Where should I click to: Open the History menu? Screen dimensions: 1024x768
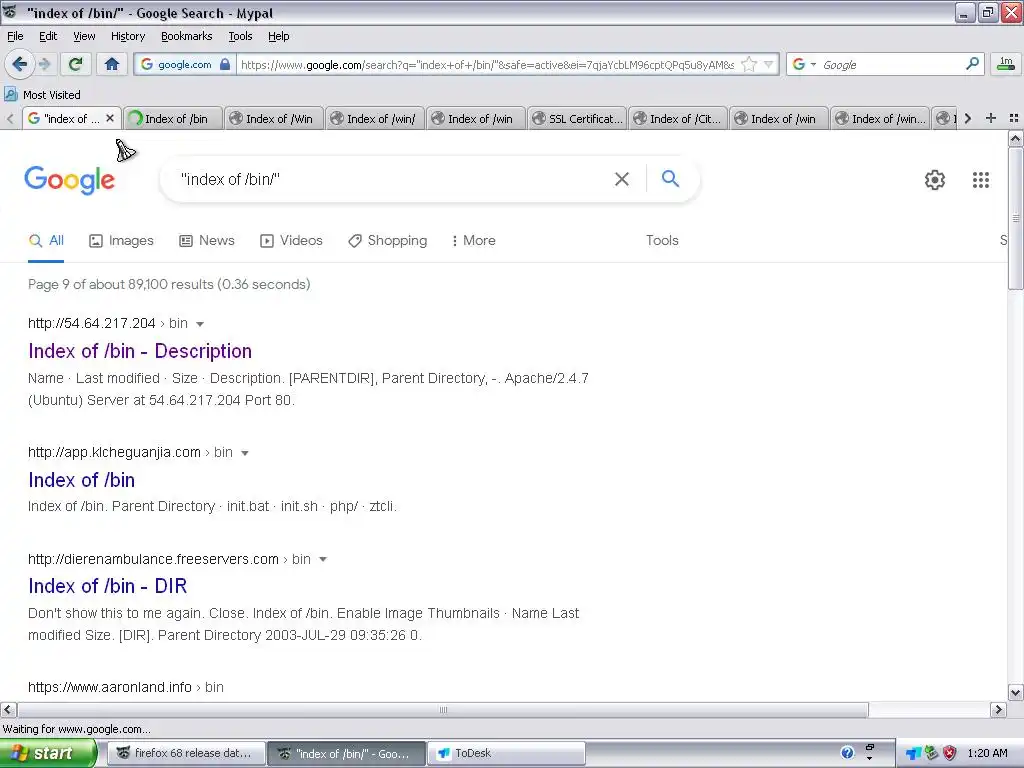point(128,36)
